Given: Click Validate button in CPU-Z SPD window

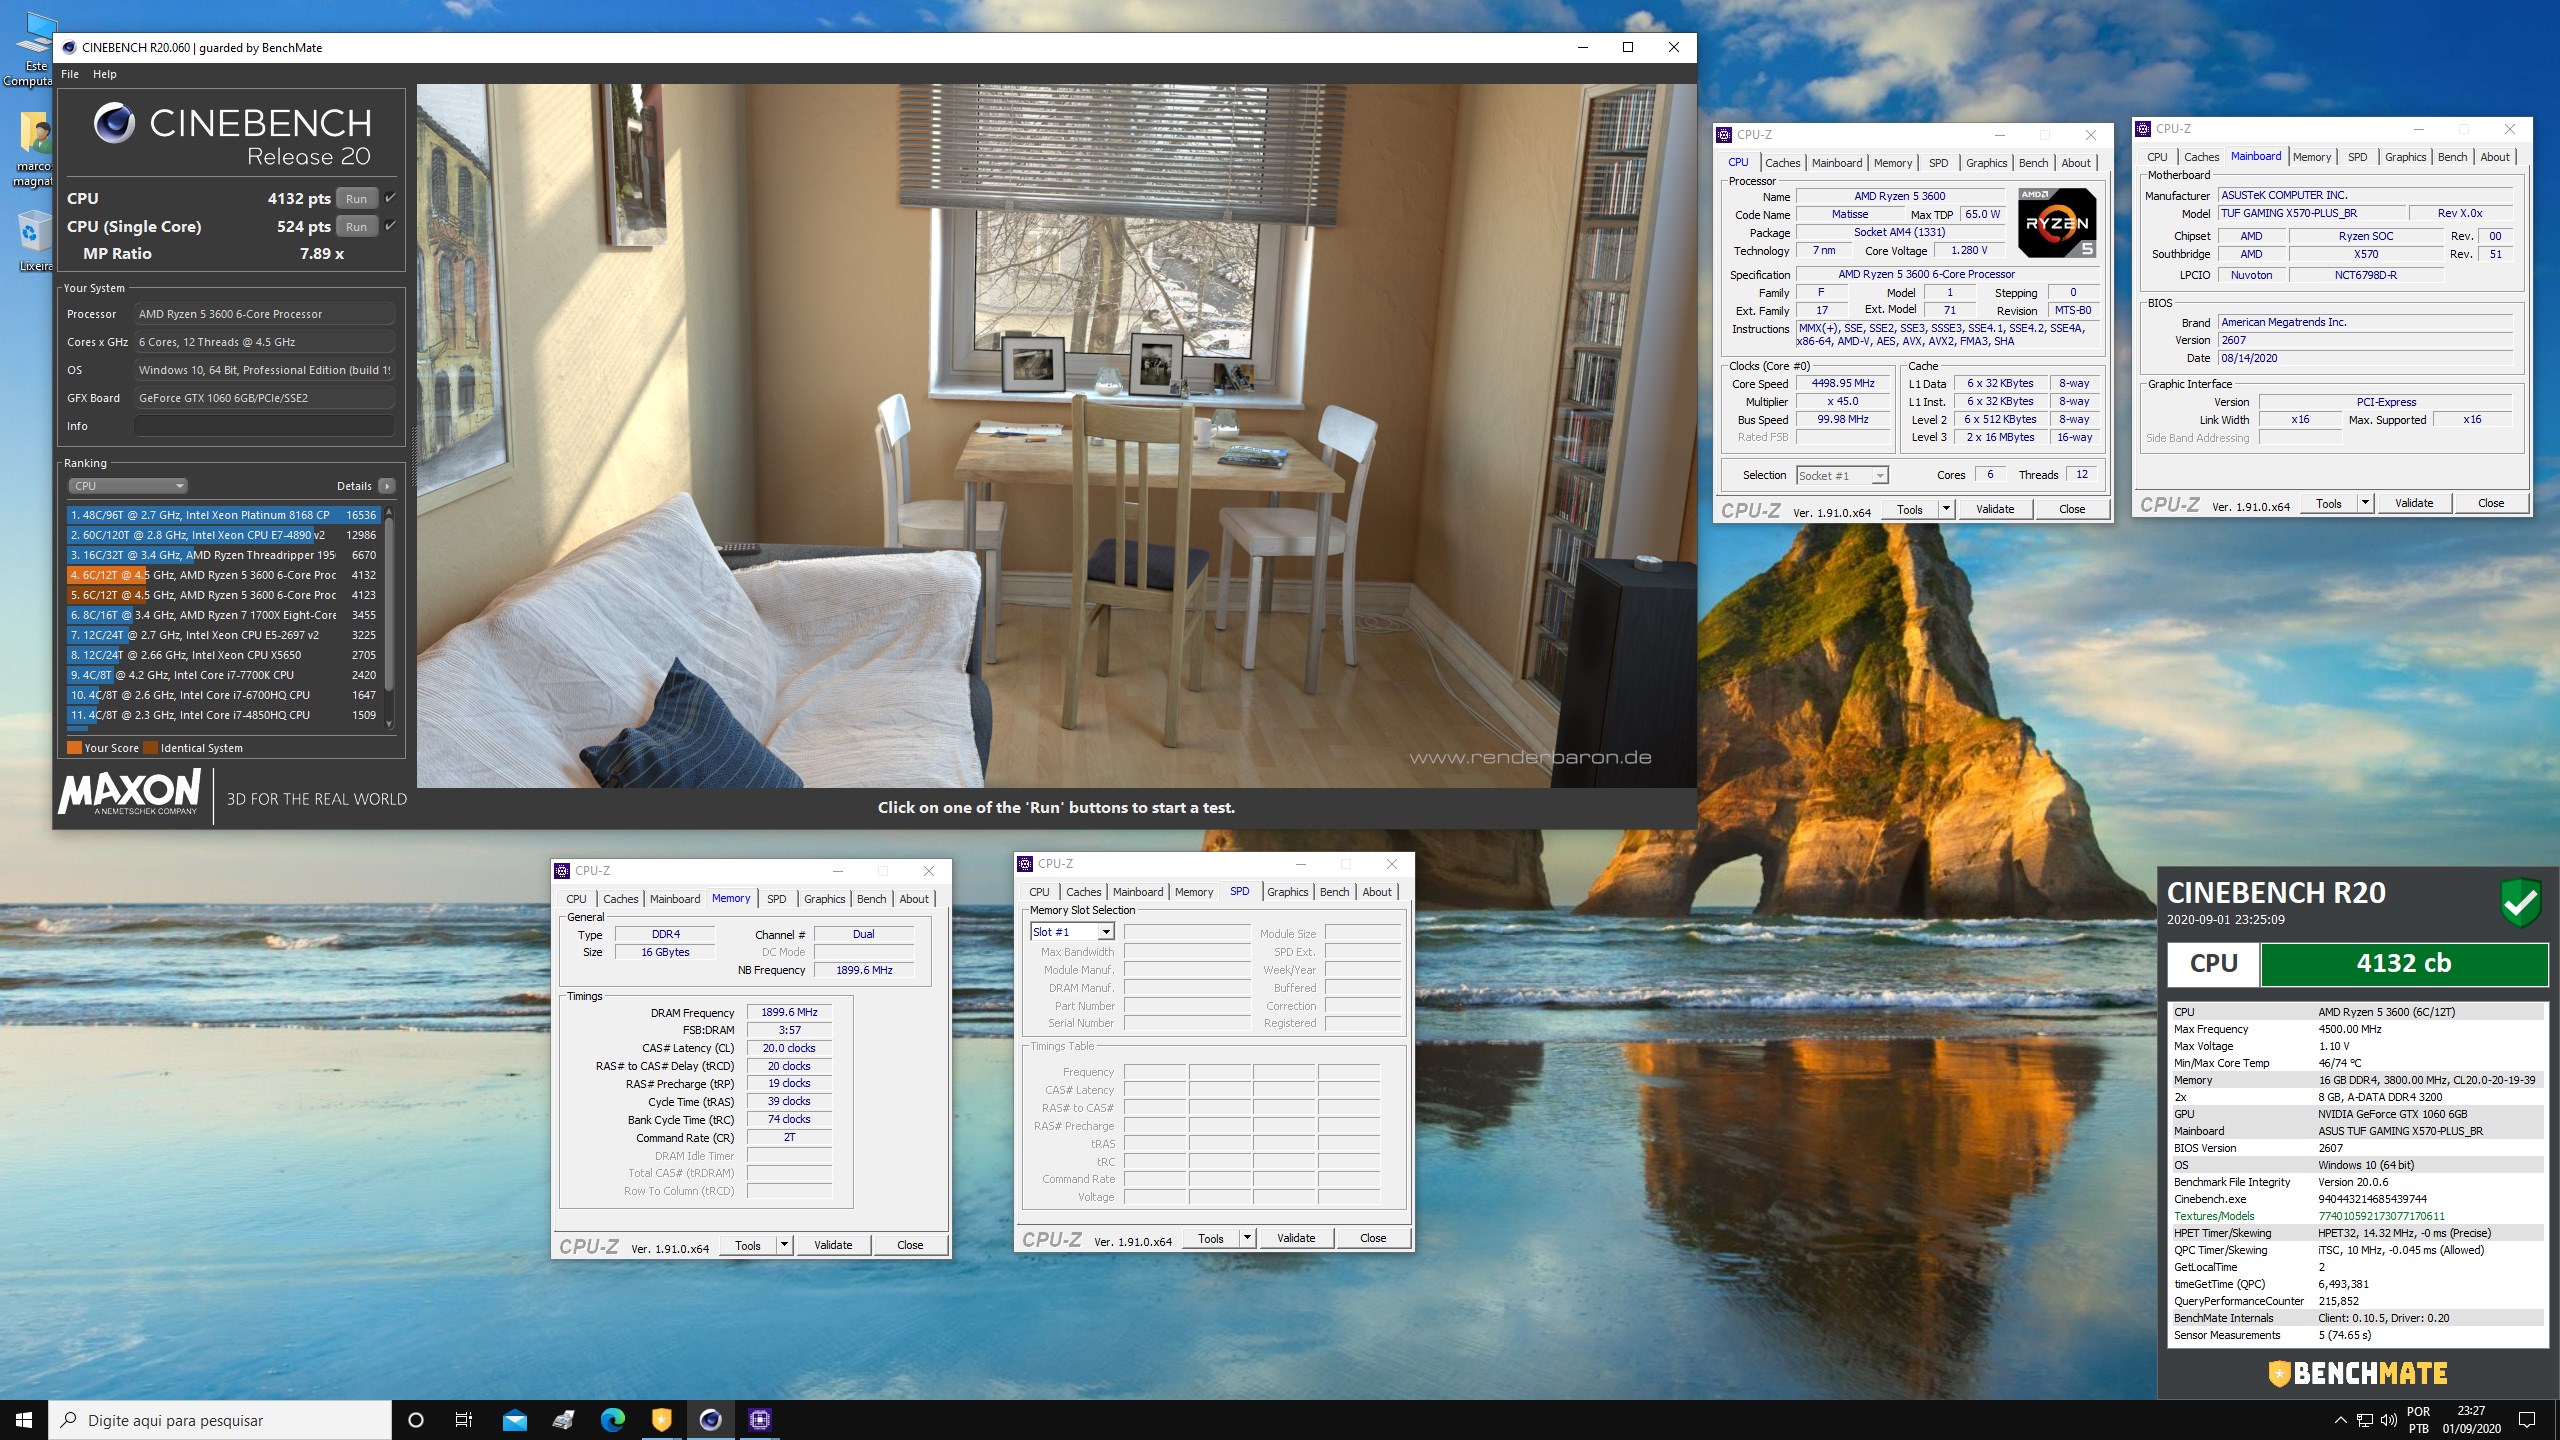Looking at the screenshot, I should (1296, 1238).
